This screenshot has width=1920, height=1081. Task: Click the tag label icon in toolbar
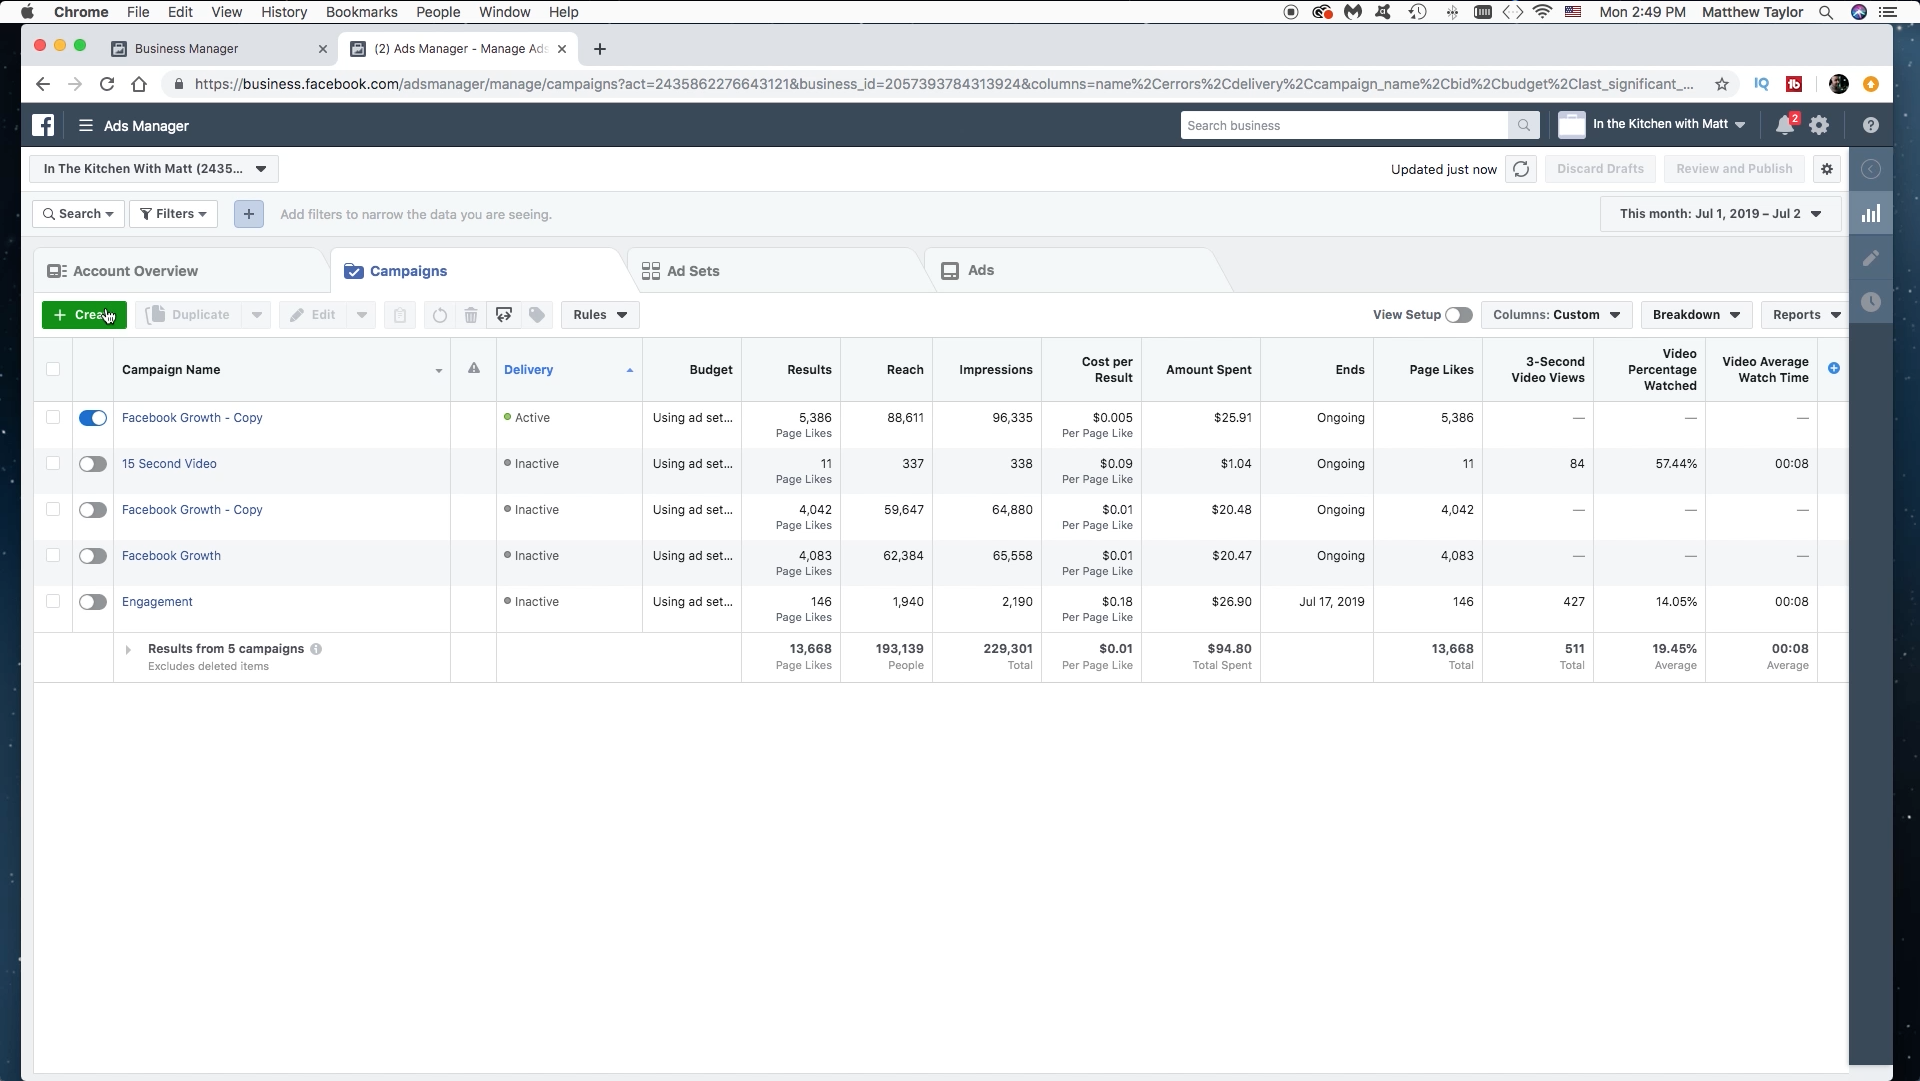[537, 315]
